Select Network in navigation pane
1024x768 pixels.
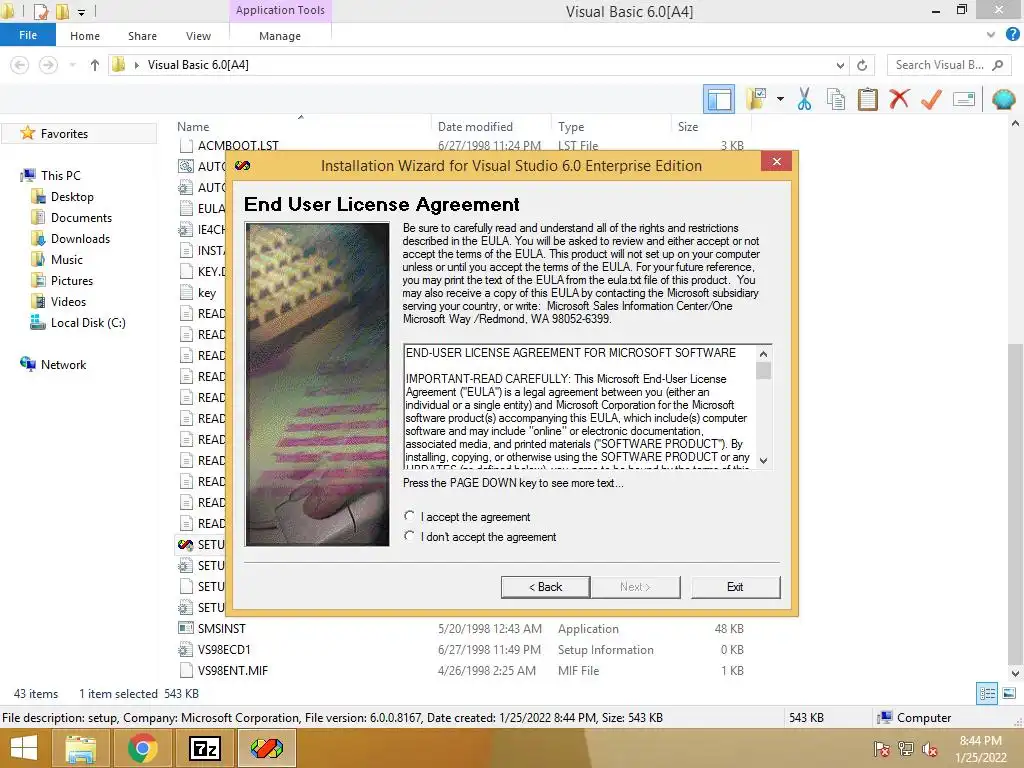click(x=63, y=364)
